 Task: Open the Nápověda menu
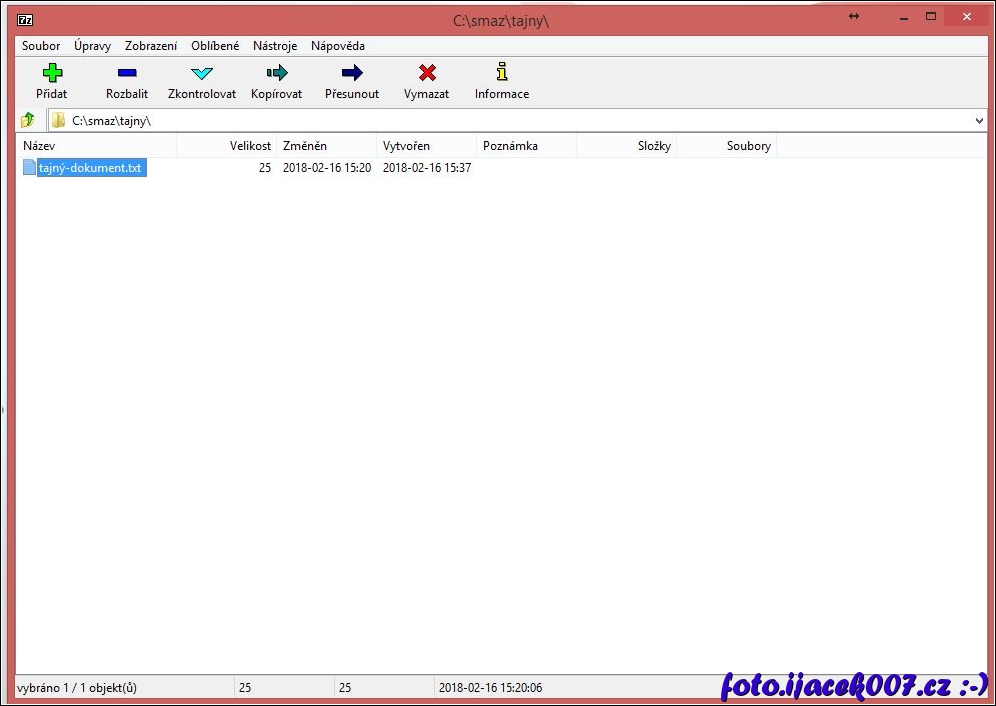(x=338, y=46)
